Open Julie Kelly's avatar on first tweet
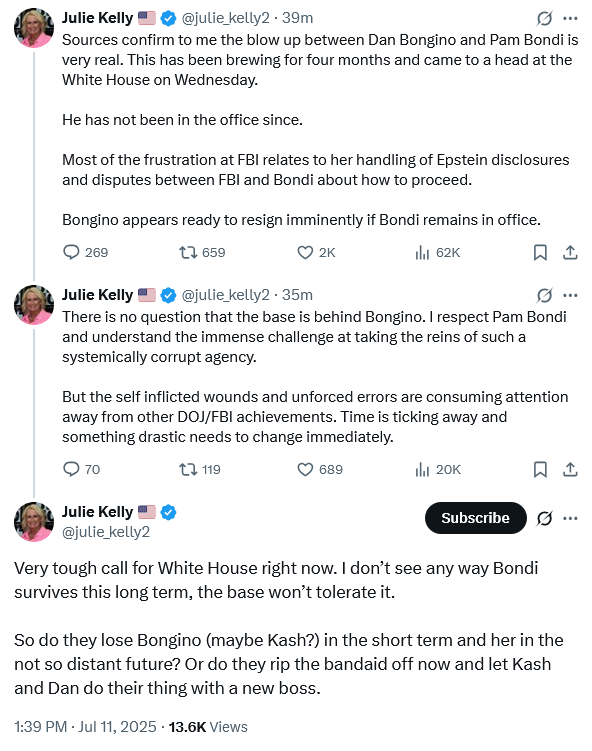The height and width of the screenshot is (751, 592). (34, 28)
